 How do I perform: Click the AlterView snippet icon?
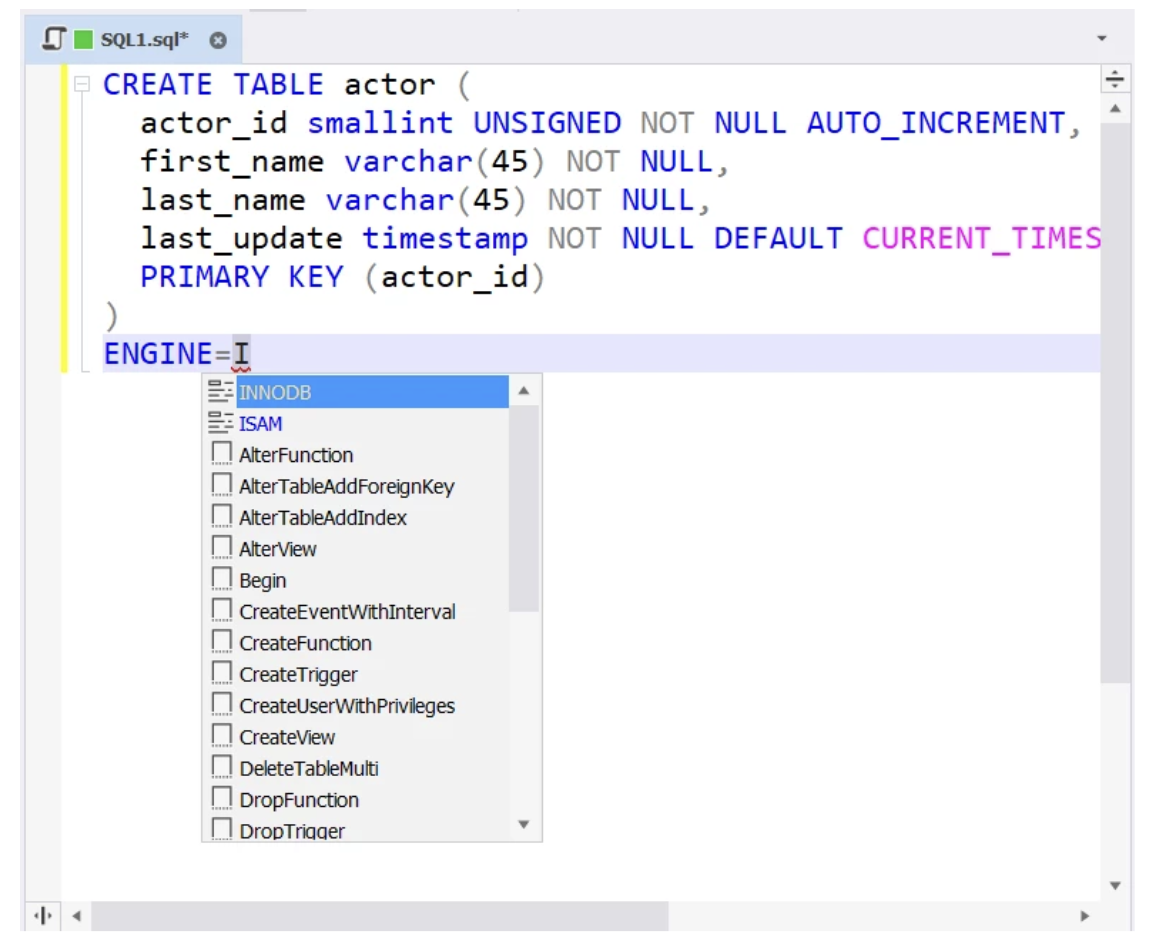point(221,547)
